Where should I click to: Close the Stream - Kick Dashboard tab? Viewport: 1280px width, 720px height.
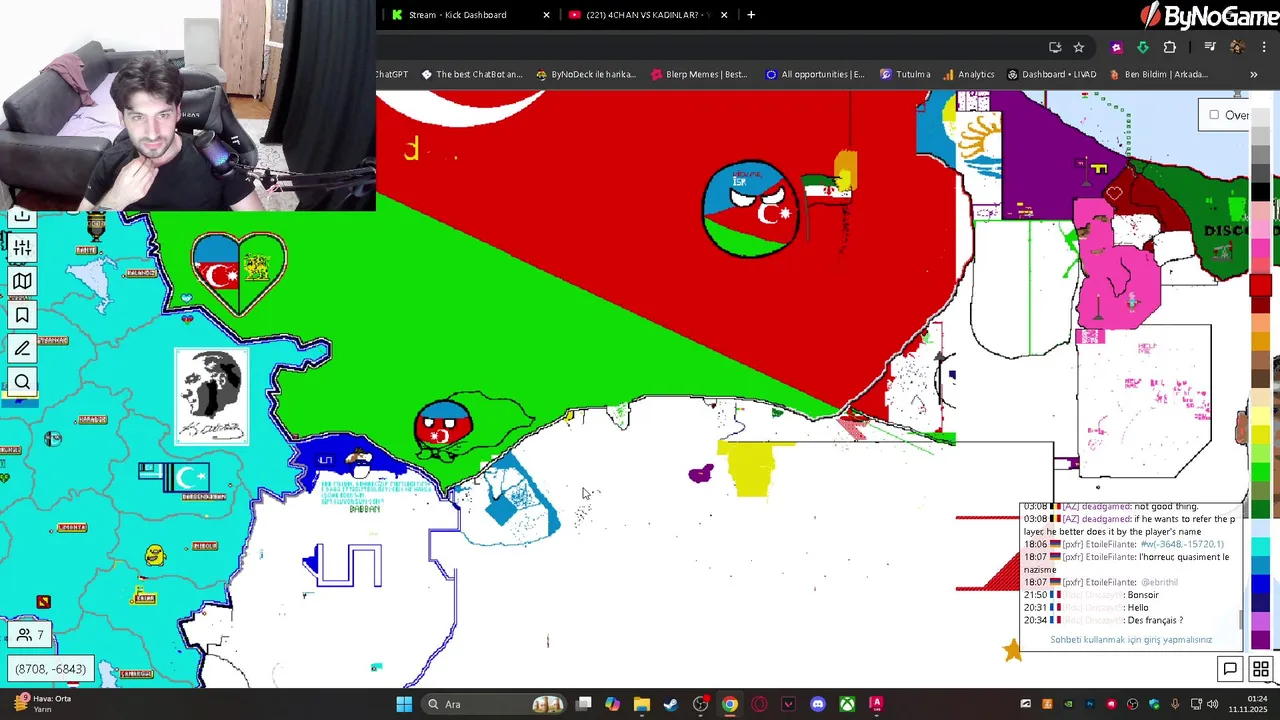point(546,15)
